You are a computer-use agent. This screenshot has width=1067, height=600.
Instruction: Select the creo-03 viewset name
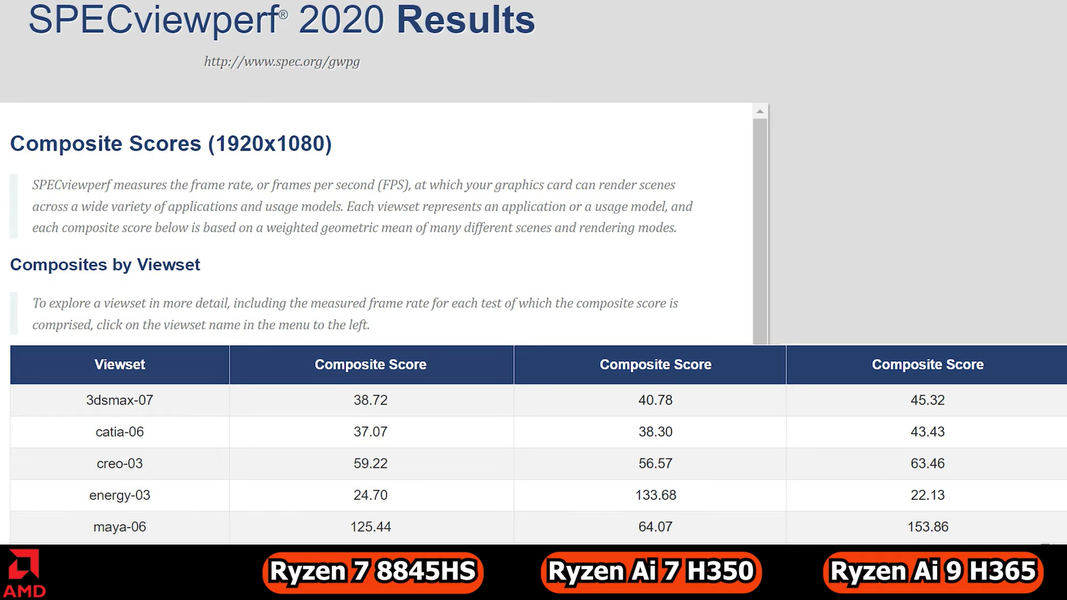[x=120, y=464]
